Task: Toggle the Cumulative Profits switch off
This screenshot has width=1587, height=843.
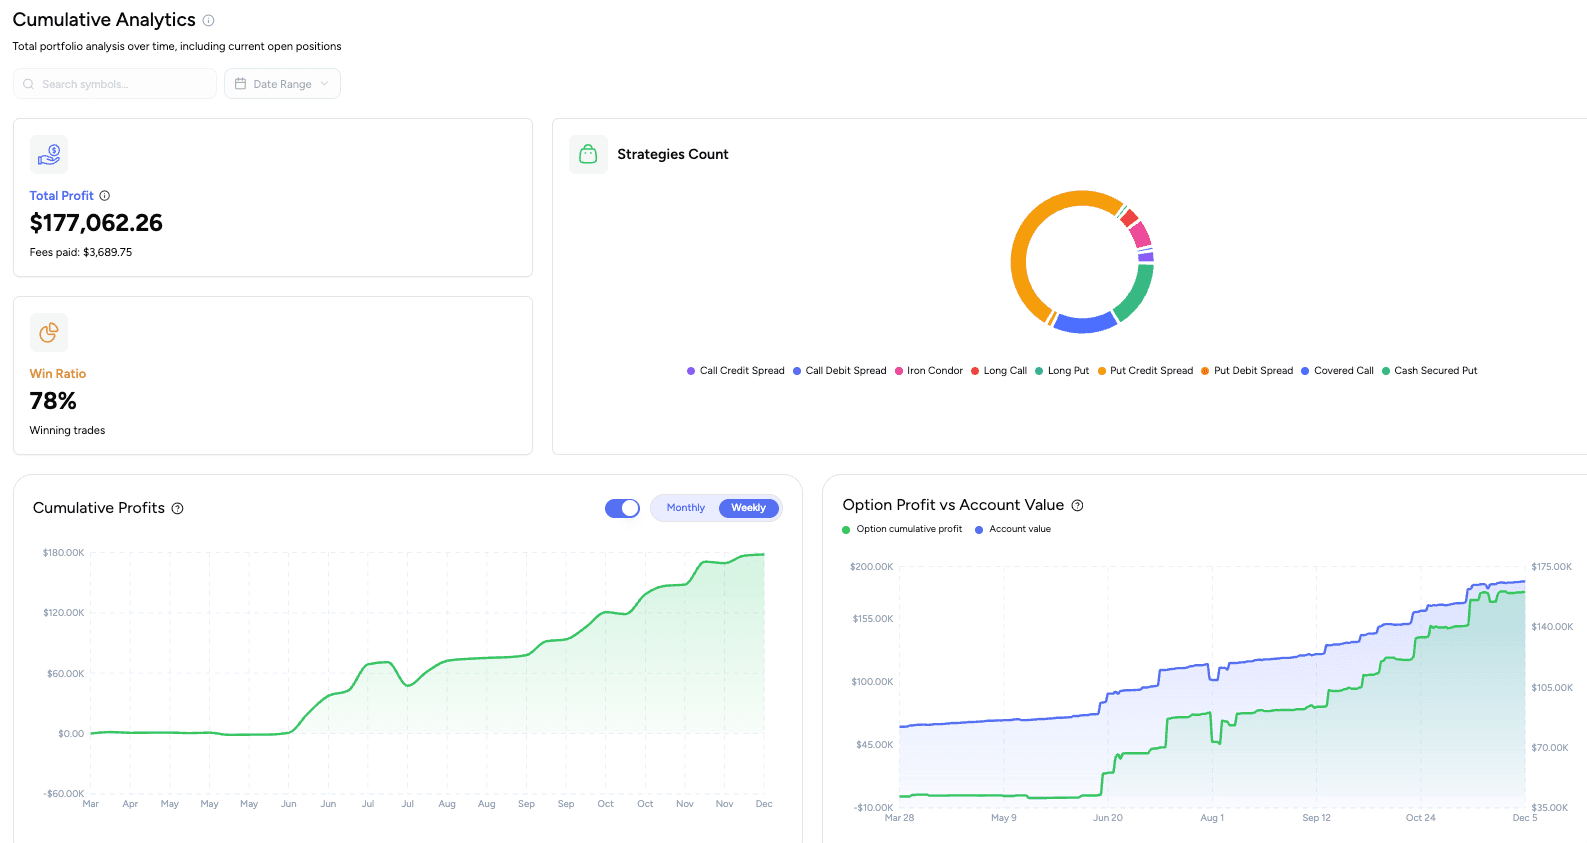Action: click(622, 508)
